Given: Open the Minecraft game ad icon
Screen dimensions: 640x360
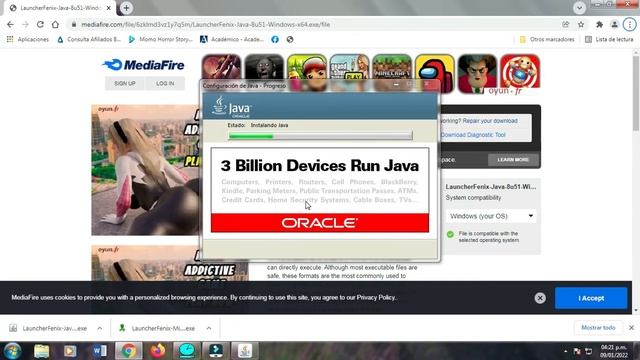Looking at the screenshot, I should [392, 67].
